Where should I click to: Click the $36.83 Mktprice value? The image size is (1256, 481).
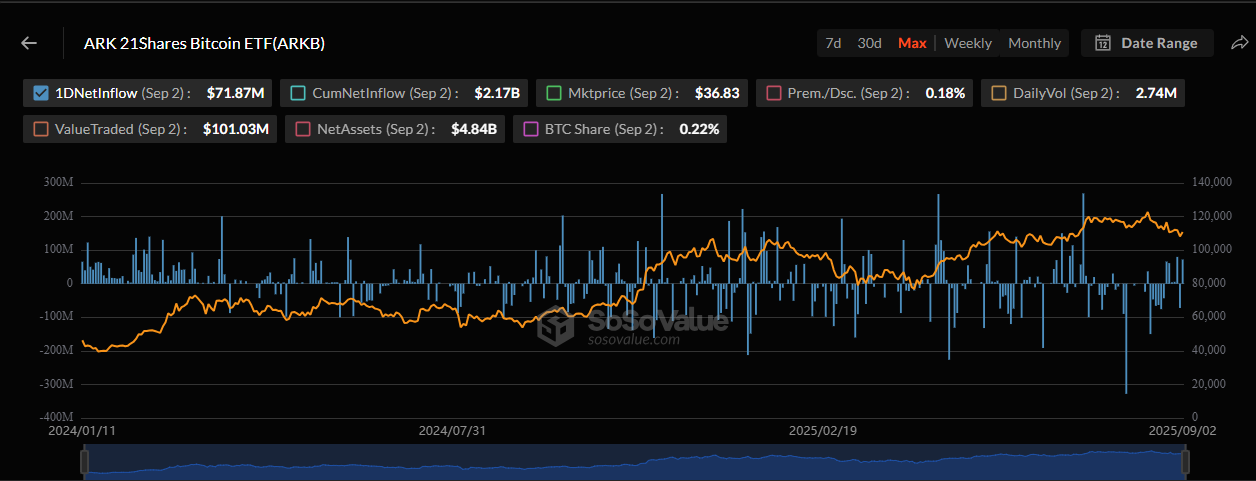717,93
